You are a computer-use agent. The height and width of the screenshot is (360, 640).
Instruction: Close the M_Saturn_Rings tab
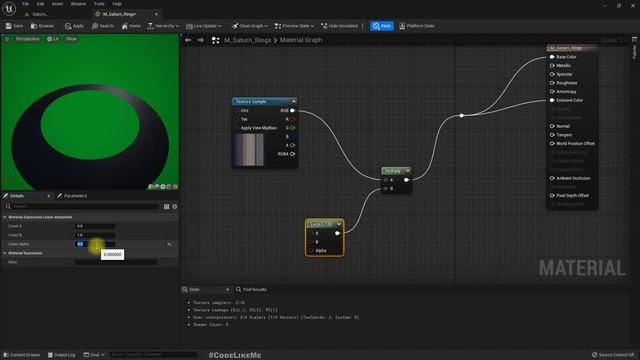click(156, 14)
